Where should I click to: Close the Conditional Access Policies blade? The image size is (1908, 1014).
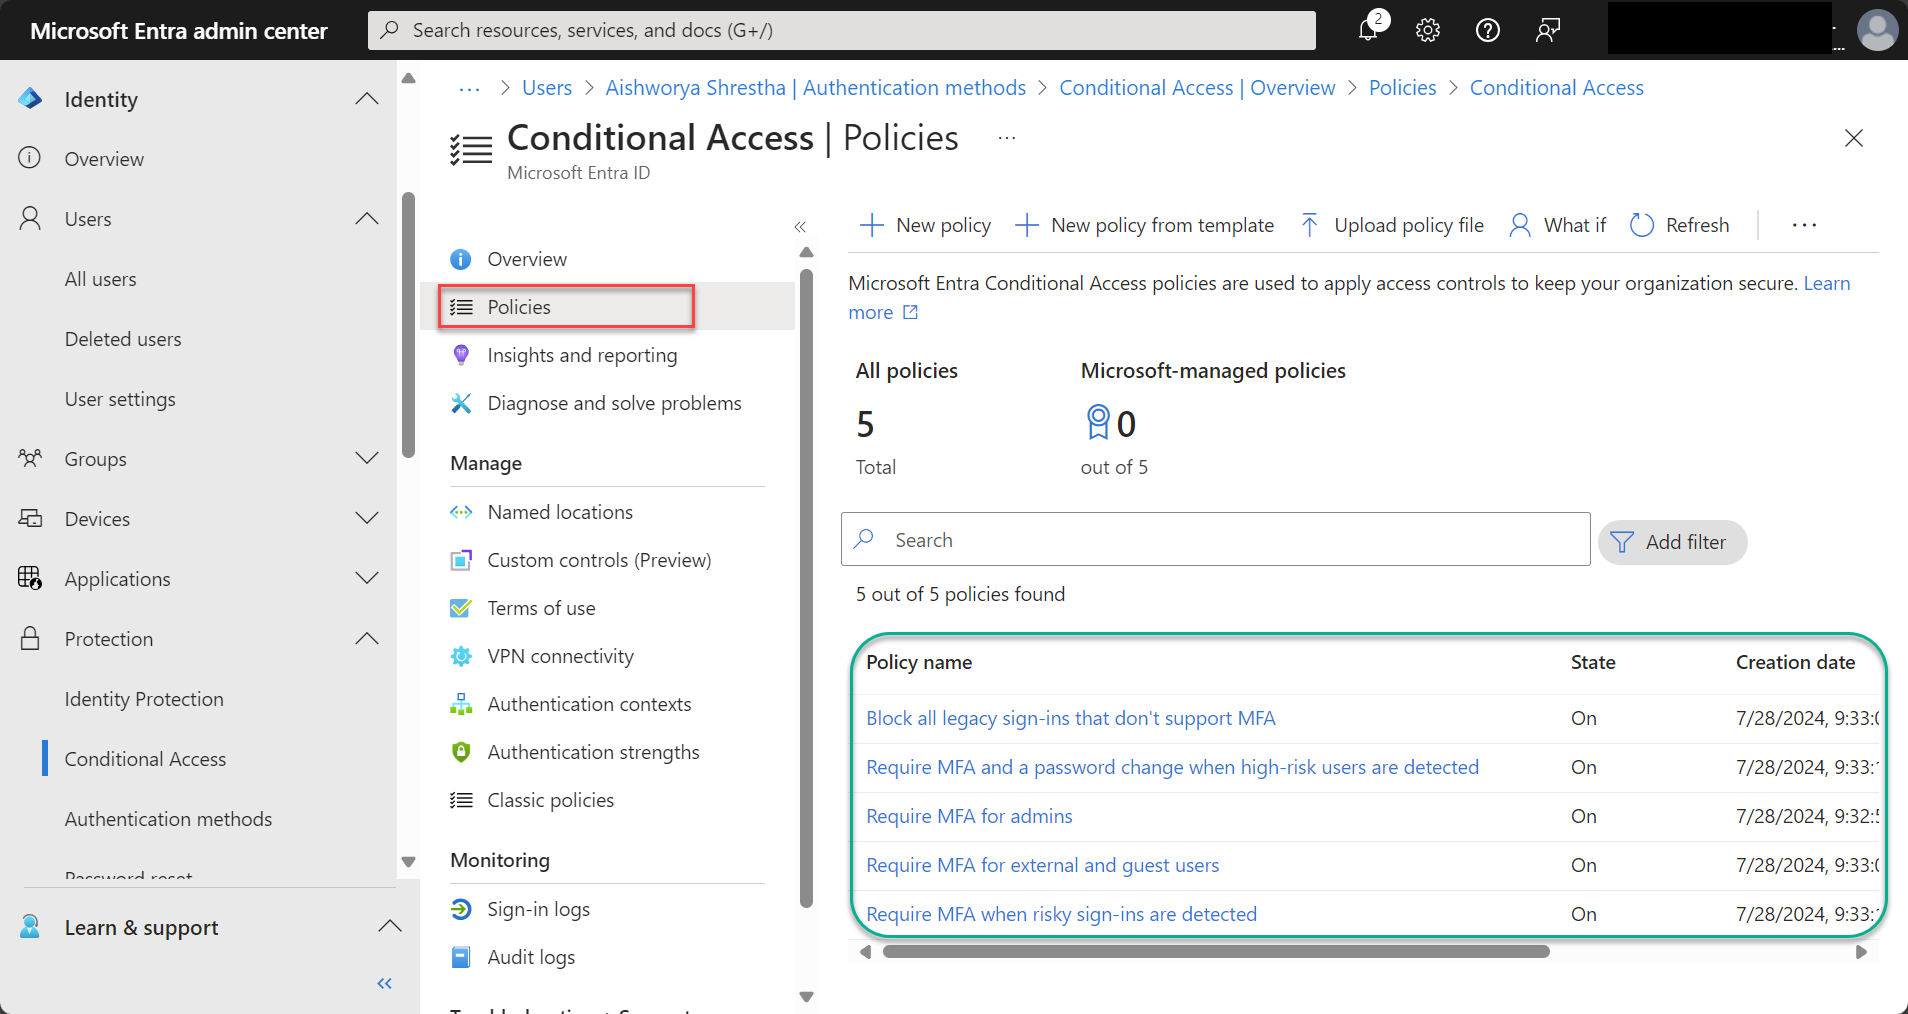pos(1854,138)
